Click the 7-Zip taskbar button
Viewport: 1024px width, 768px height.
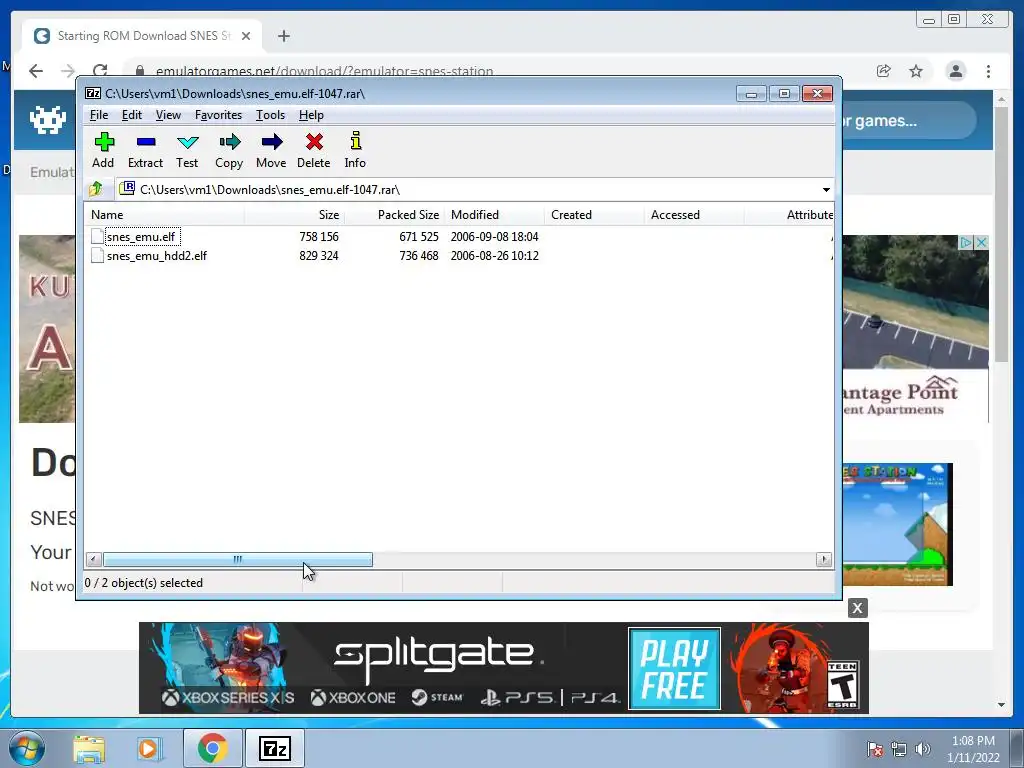coord(275,748)
